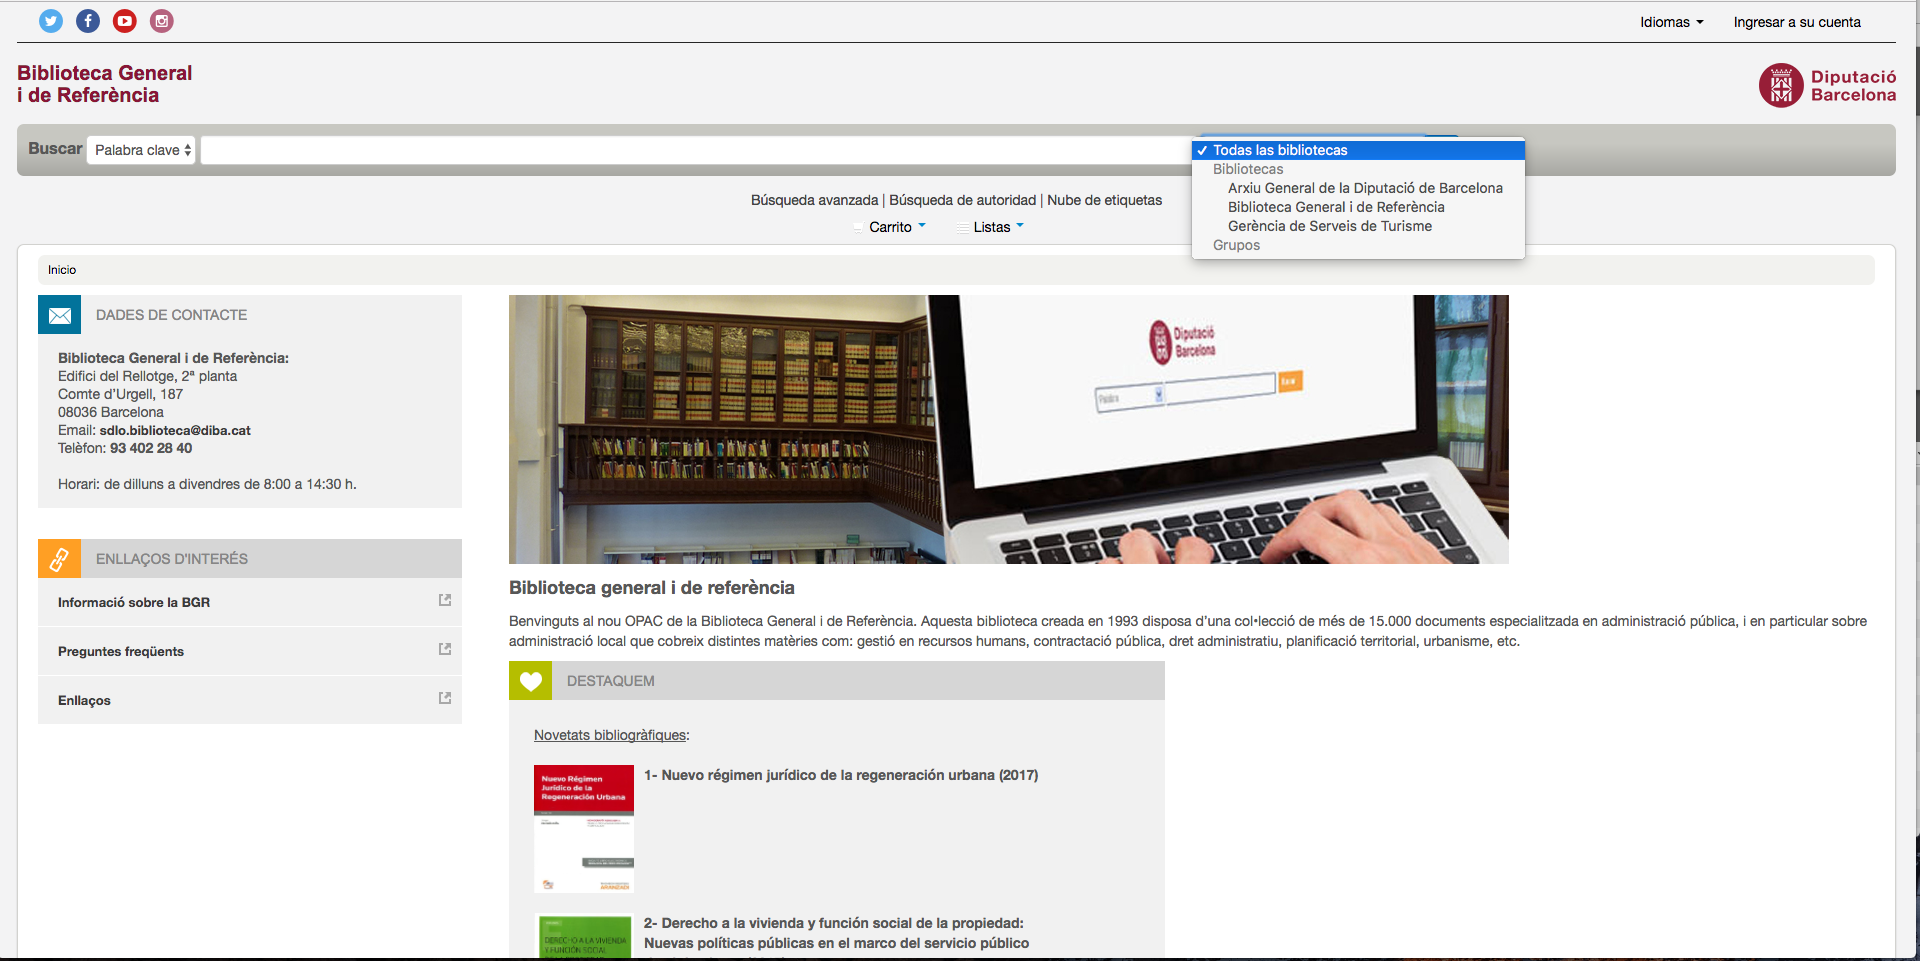Click the envelope icon beside Dades de contacte
Viewport: 1920px width, 961px height.
coord(60,315)
